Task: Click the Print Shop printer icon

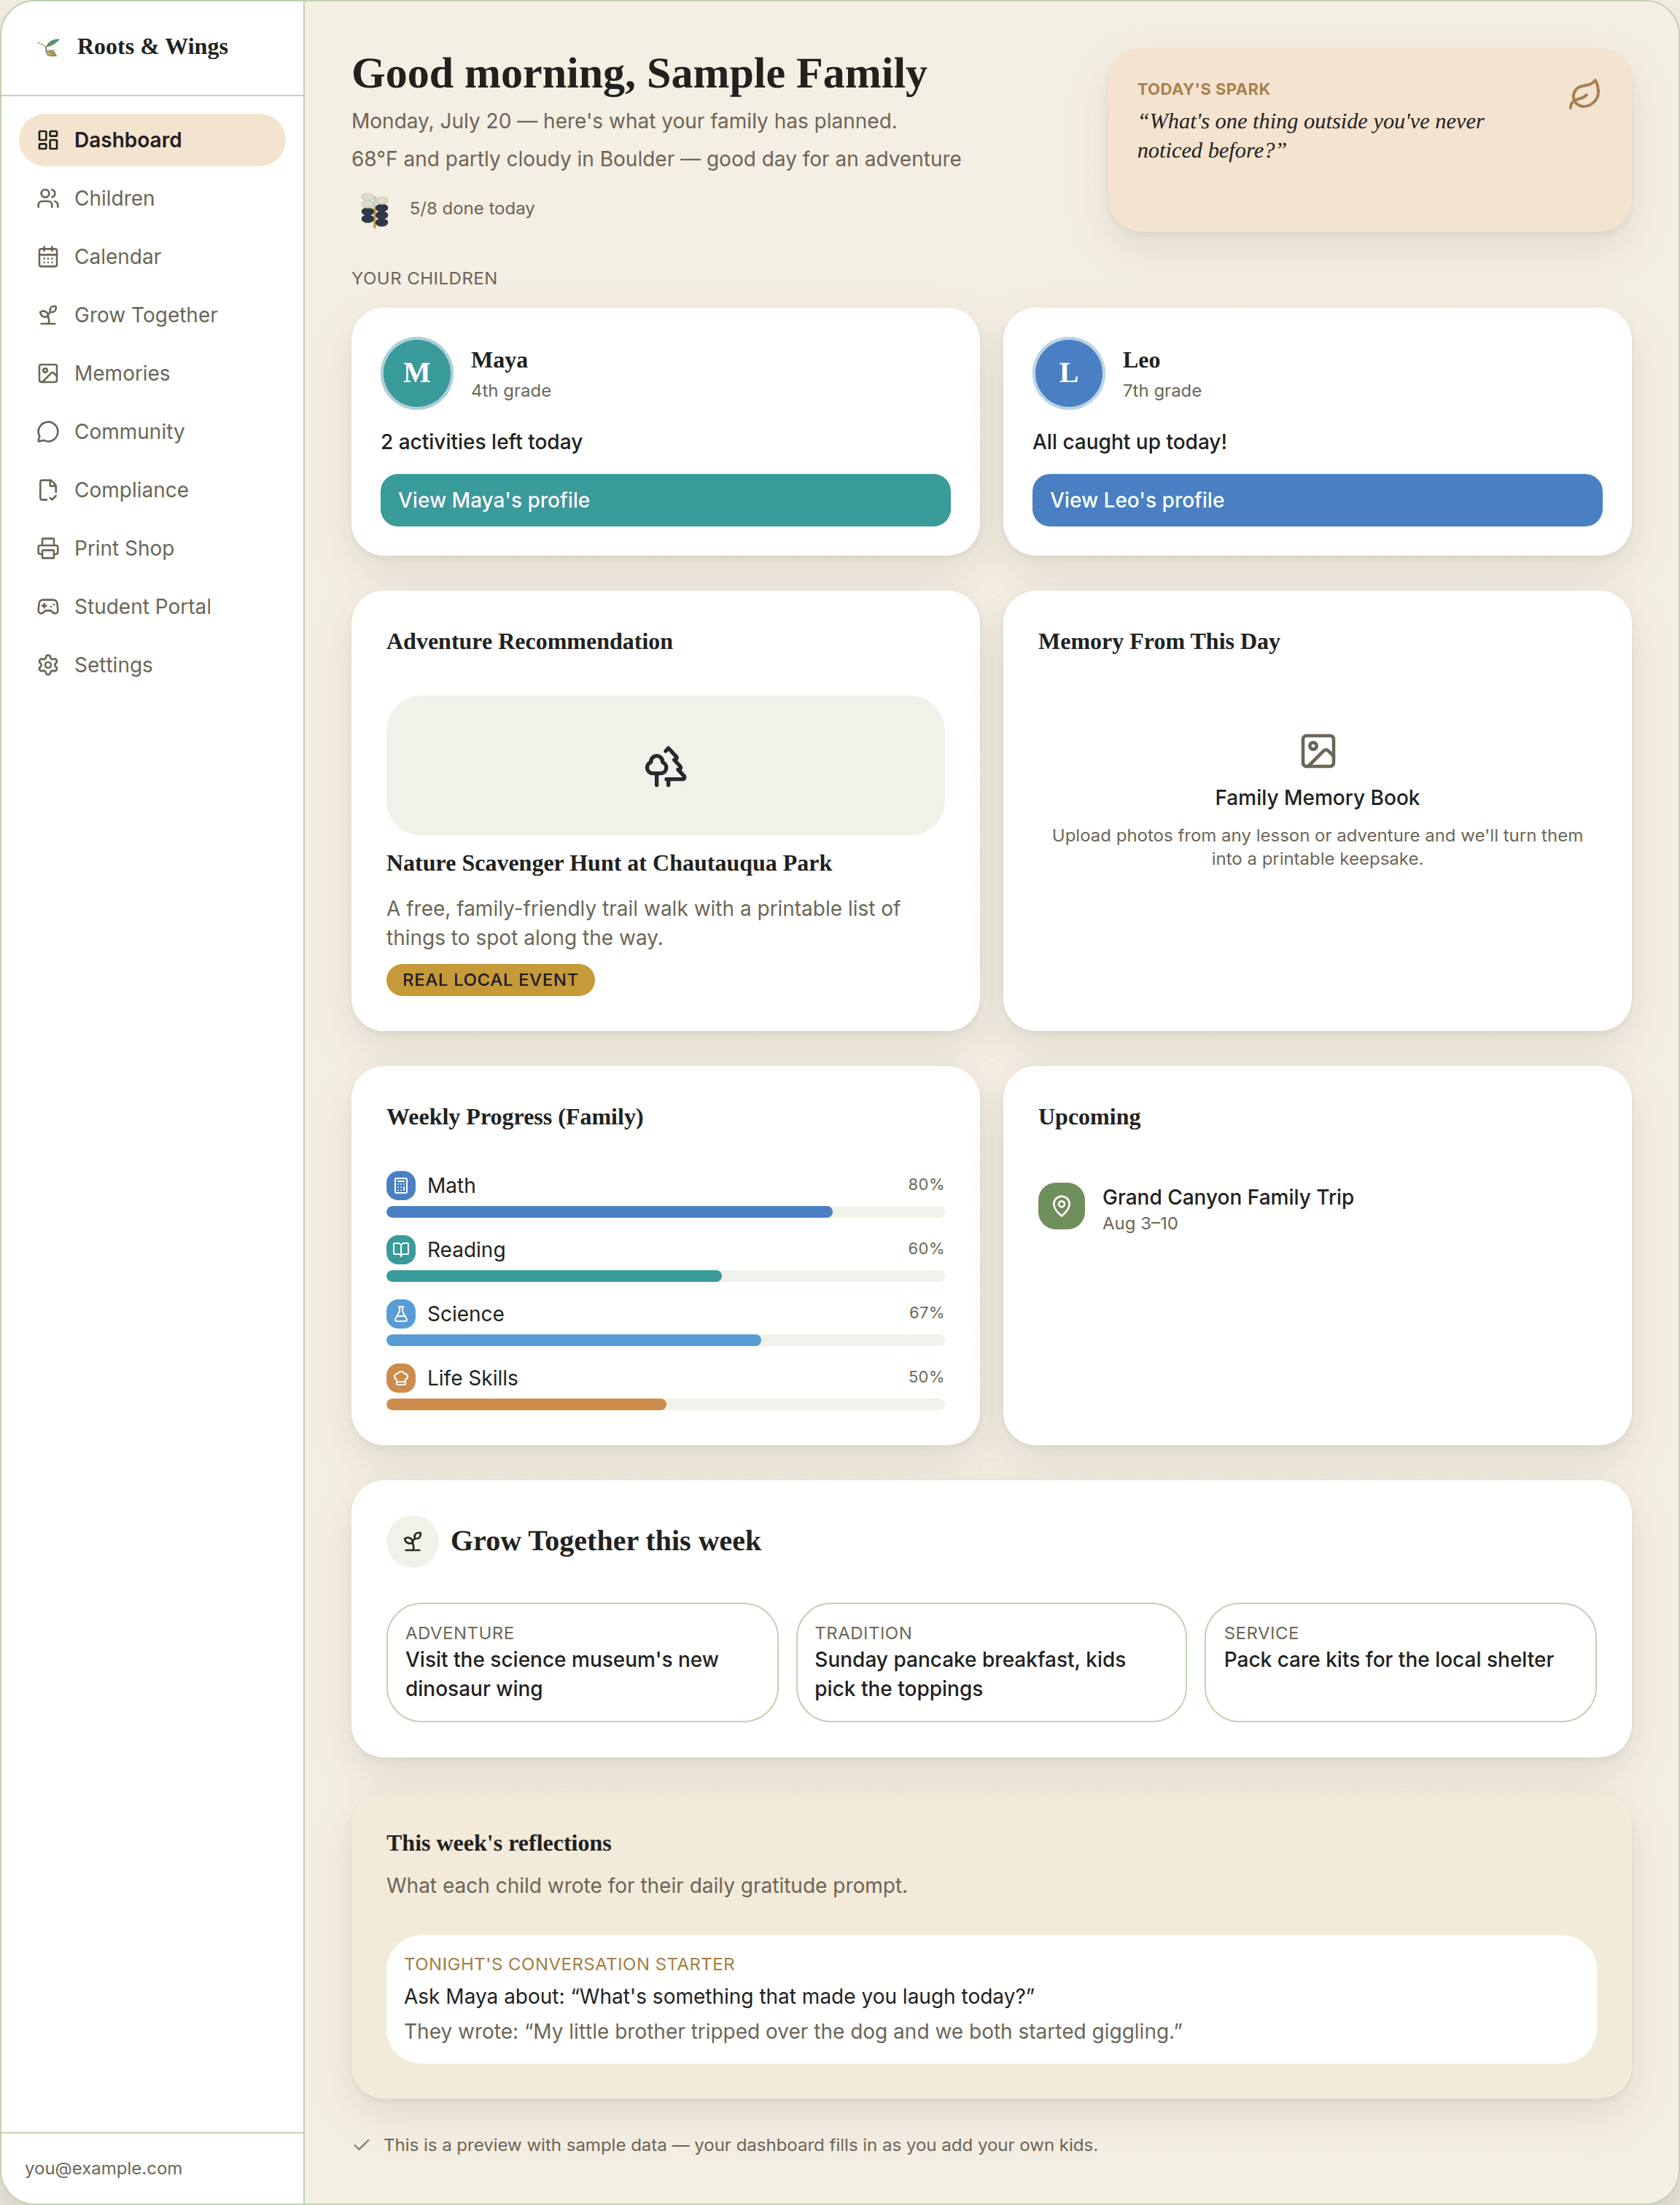Action: [x=48, y=548]
